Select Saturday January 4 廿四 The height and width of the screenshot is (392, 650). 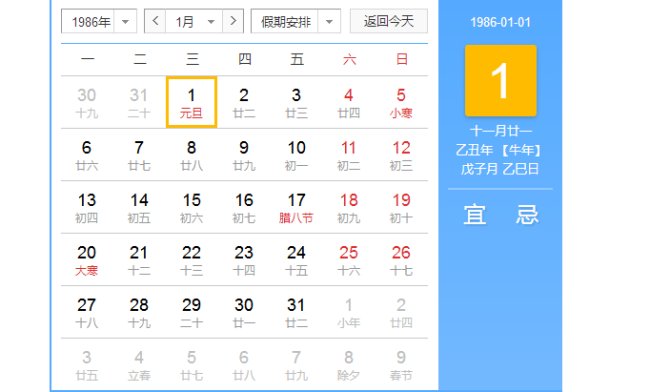(x=349, y=102)
